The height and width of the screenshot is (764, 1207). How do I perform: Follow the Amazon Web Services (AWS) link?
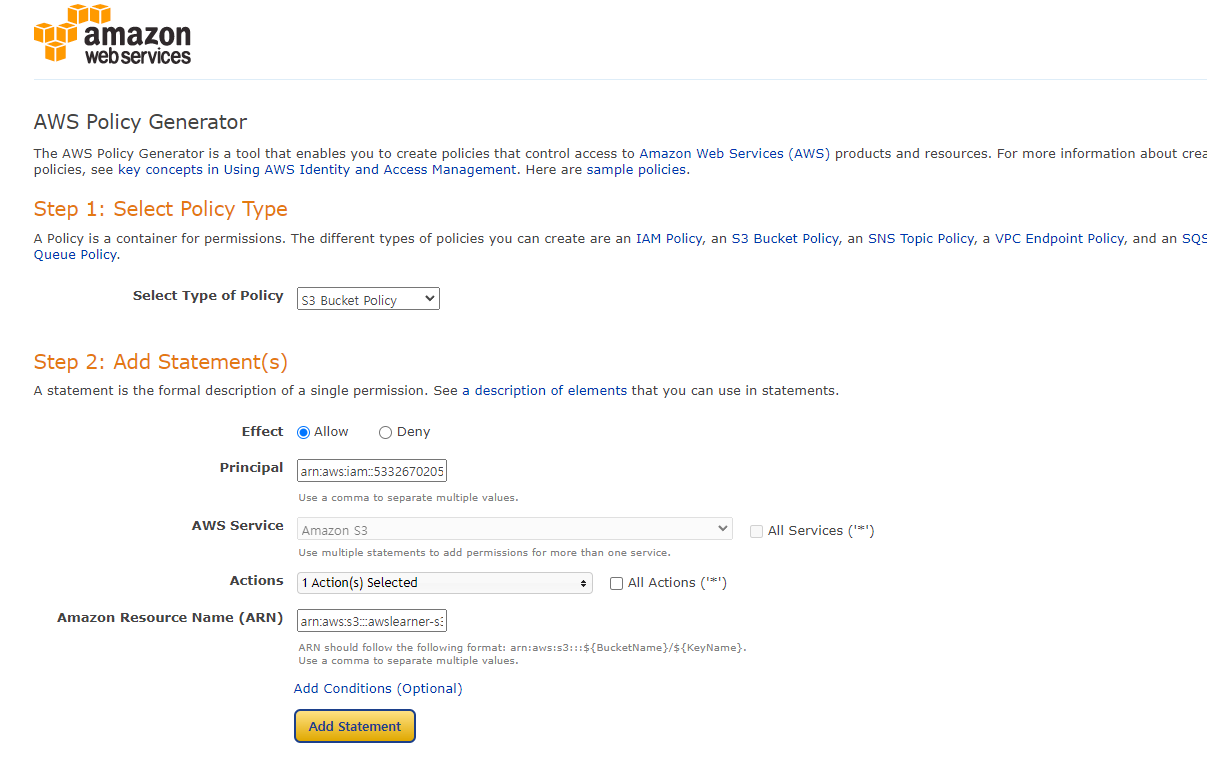(735, 154)
